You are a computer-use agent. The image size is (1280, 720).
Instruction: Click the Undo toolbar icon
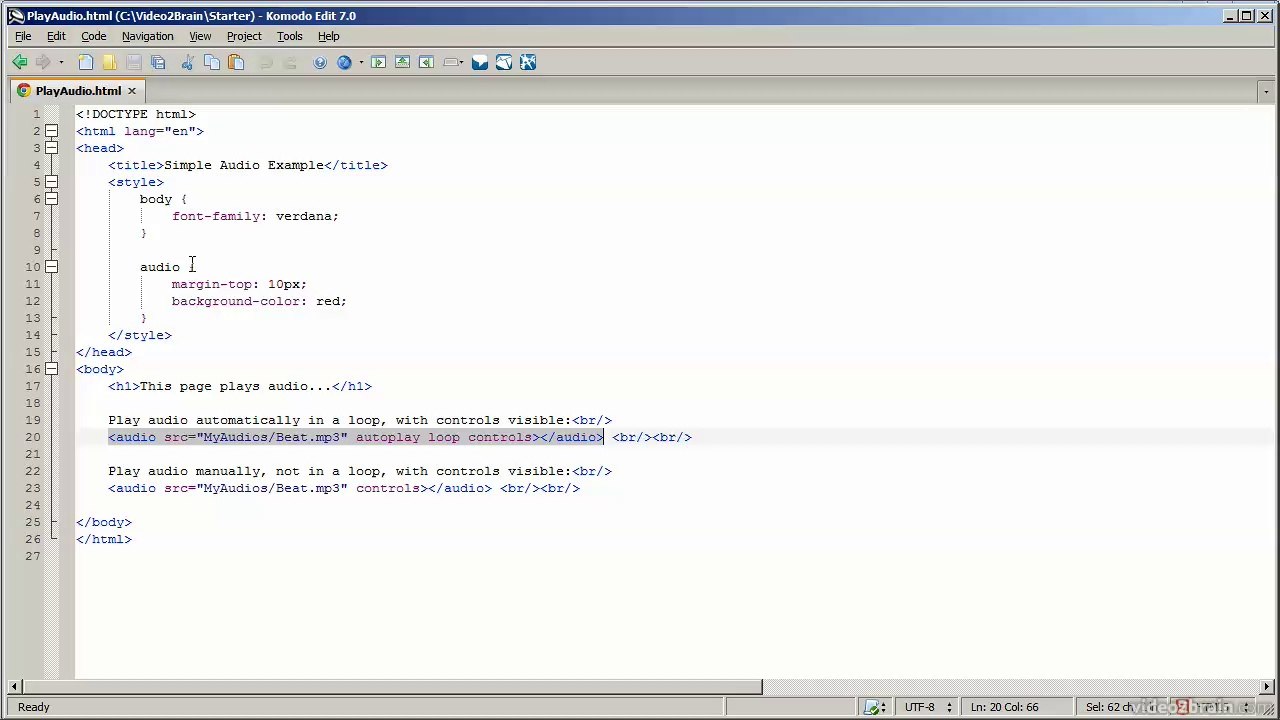(265, 63)
